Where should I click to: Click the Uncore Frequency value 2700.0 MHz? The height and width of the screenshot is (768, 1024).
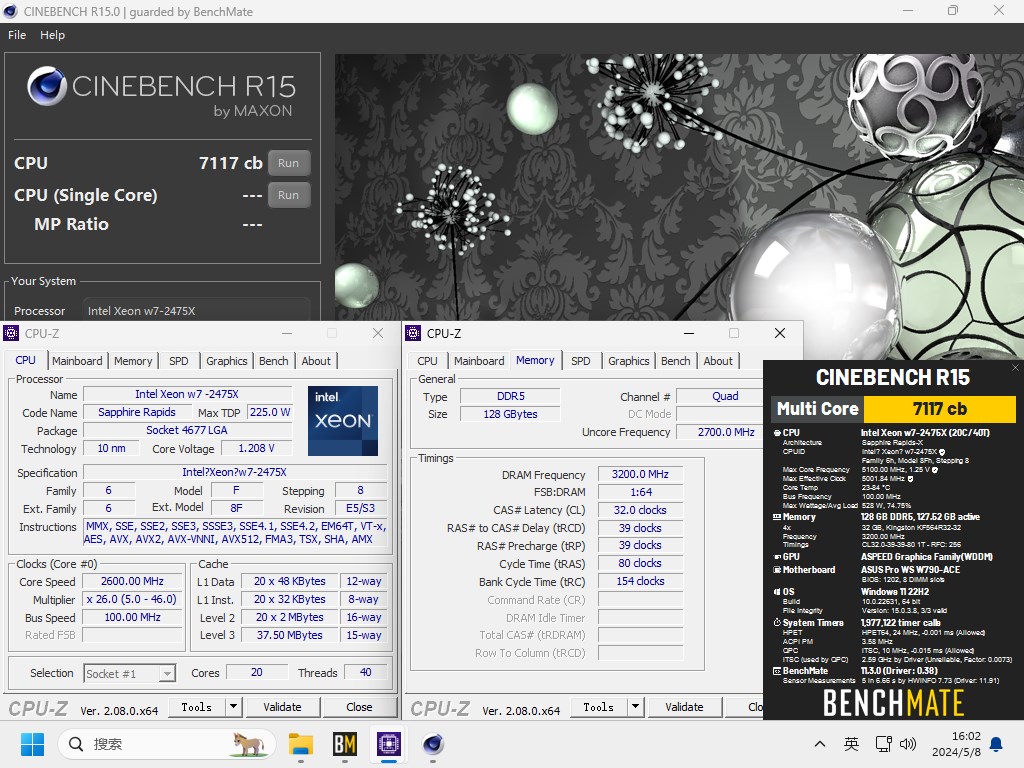(x=720, y=432)
